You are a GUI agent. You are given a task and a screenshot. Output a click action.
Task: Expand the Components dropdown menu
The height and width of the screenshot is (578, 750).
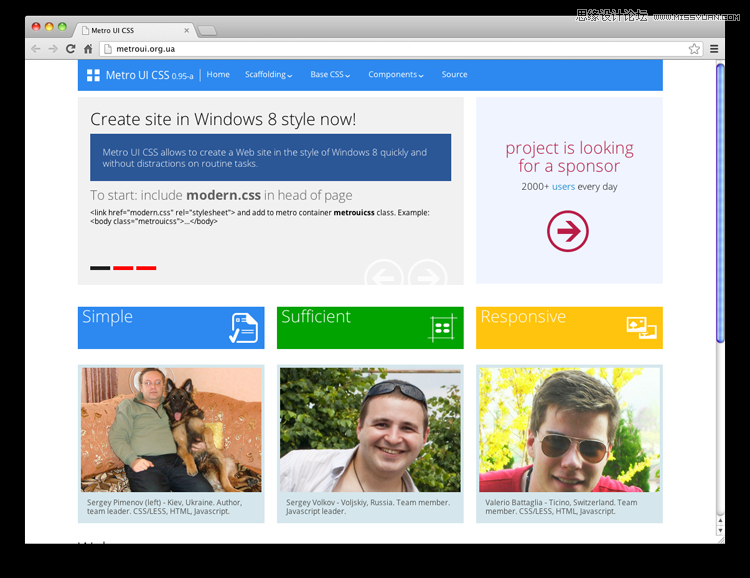[396, 75]
